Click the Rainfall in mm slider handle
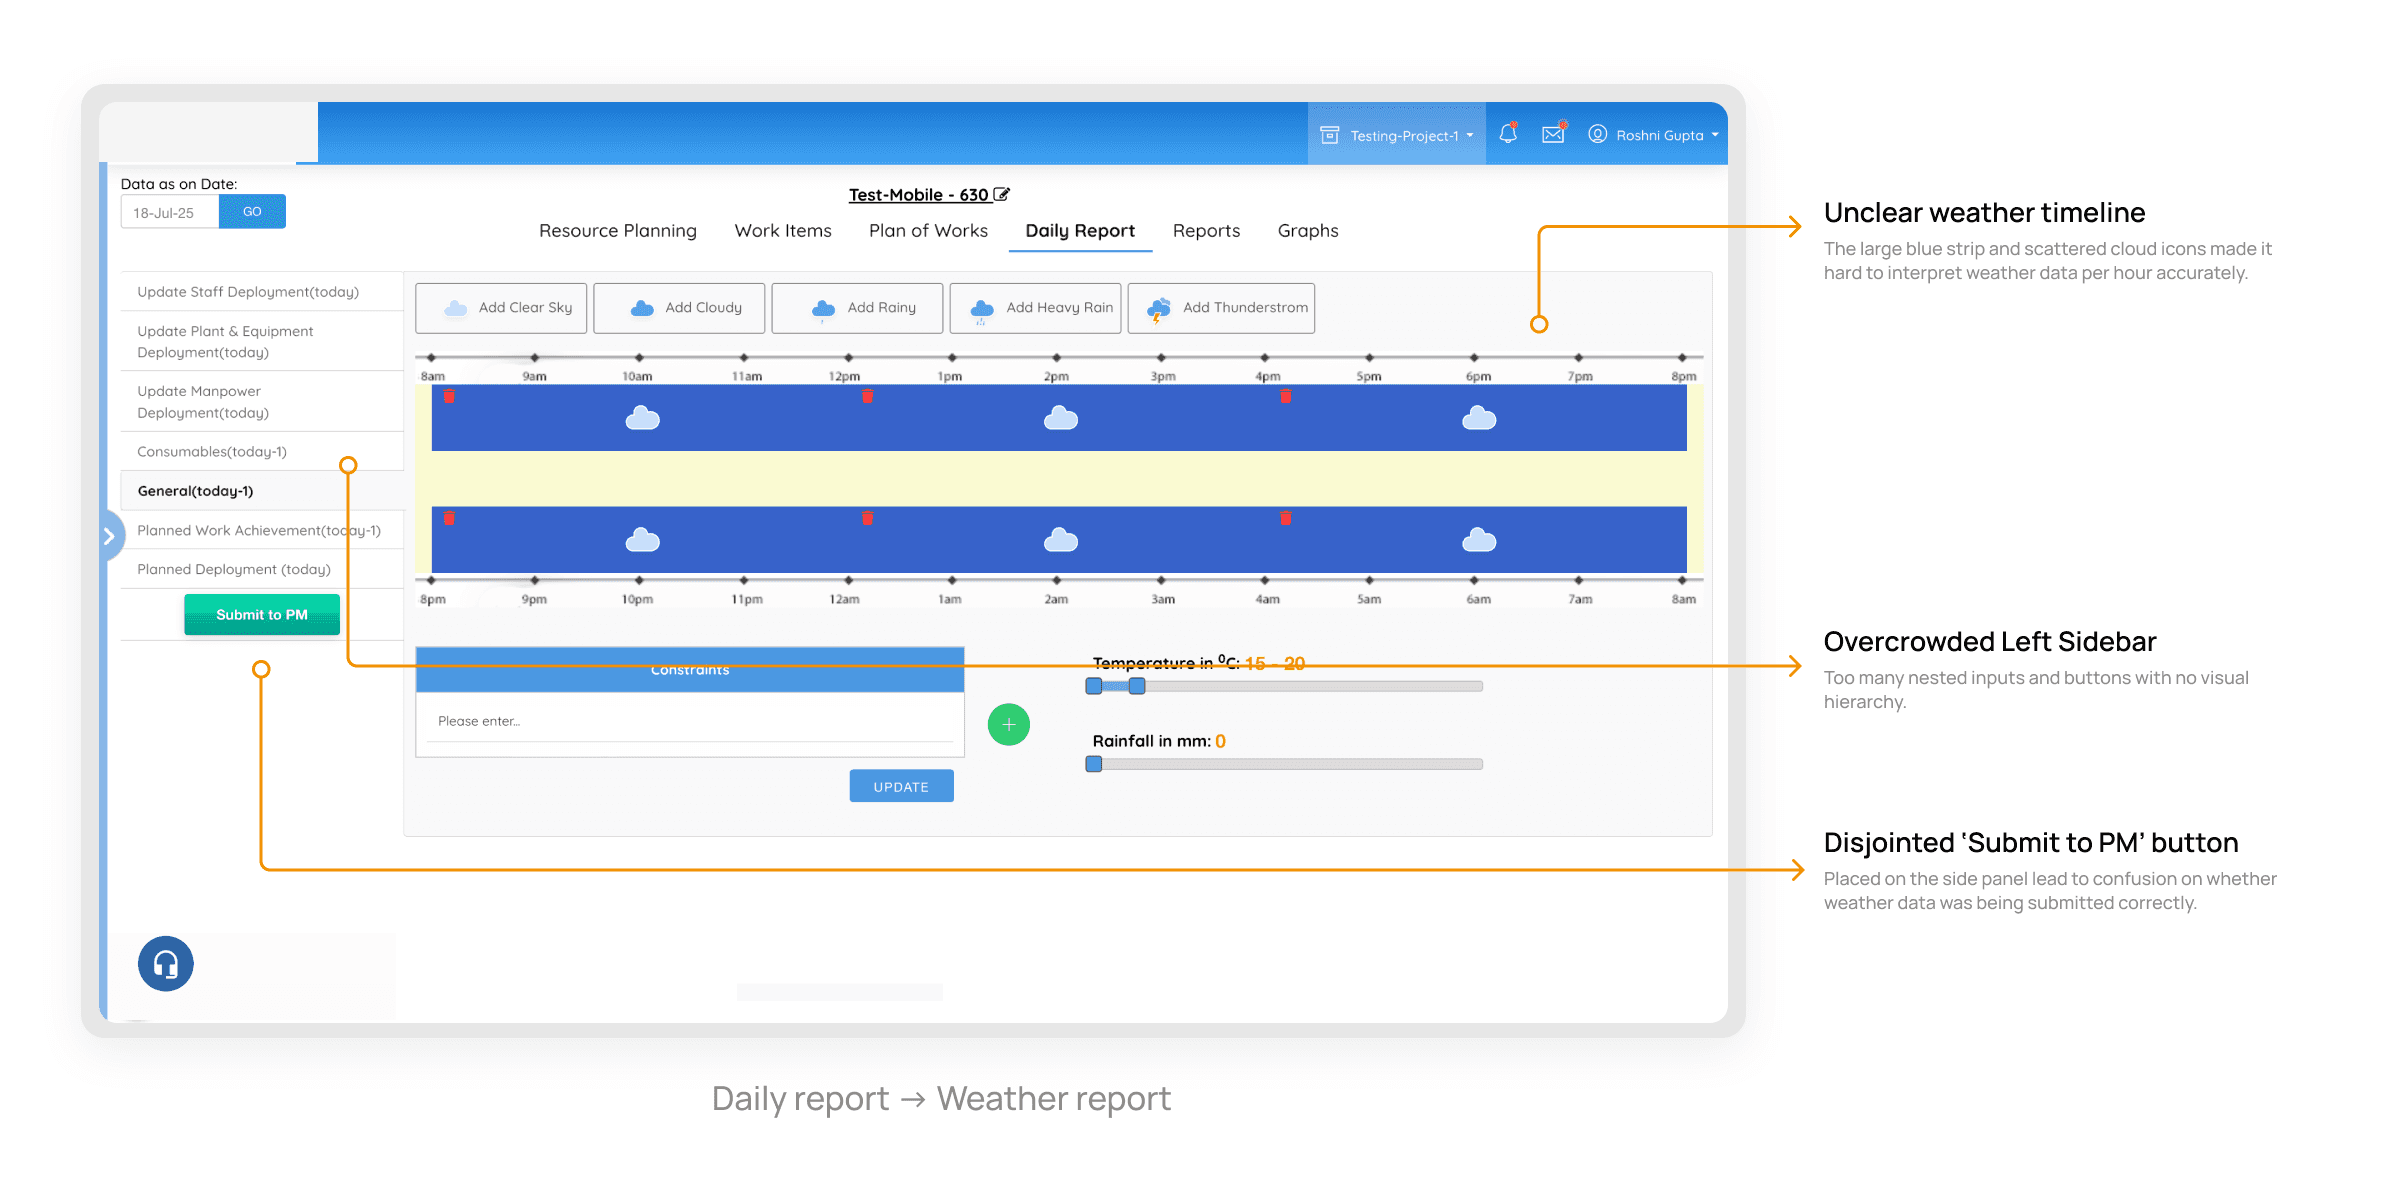Viewport: 2400px width, 1197px height. (x=1094, y=764)
